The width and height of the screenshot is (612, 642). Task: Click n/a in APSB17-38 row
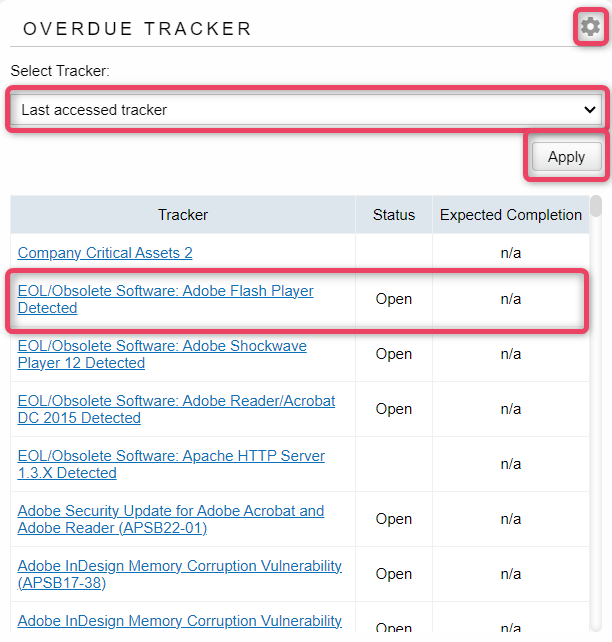point(510,574)
